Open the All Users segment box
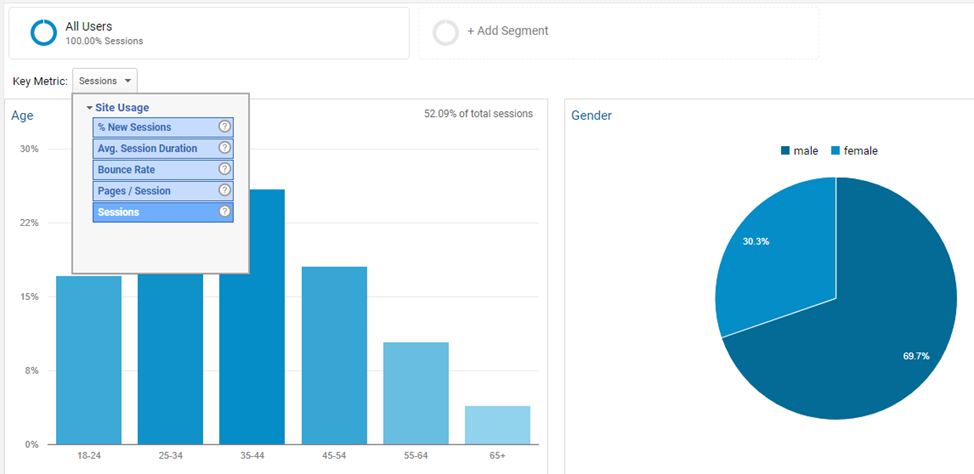 pos(209,33)
